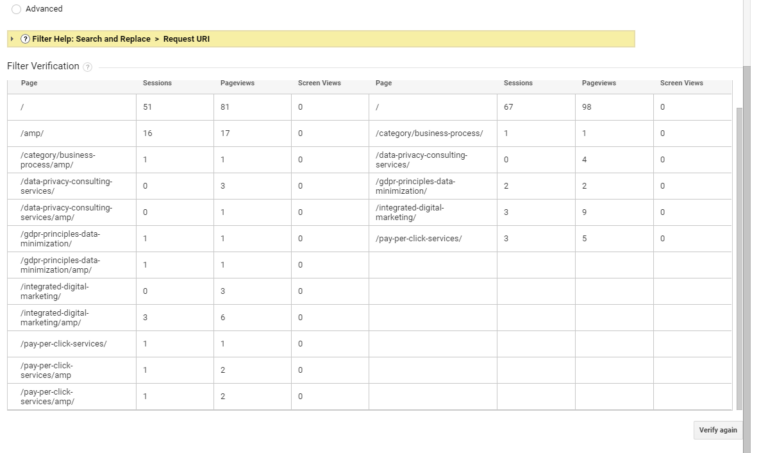The image size is (768, 453).
Task: Click the Filter Help question mark icon
Action: point(25,39)
